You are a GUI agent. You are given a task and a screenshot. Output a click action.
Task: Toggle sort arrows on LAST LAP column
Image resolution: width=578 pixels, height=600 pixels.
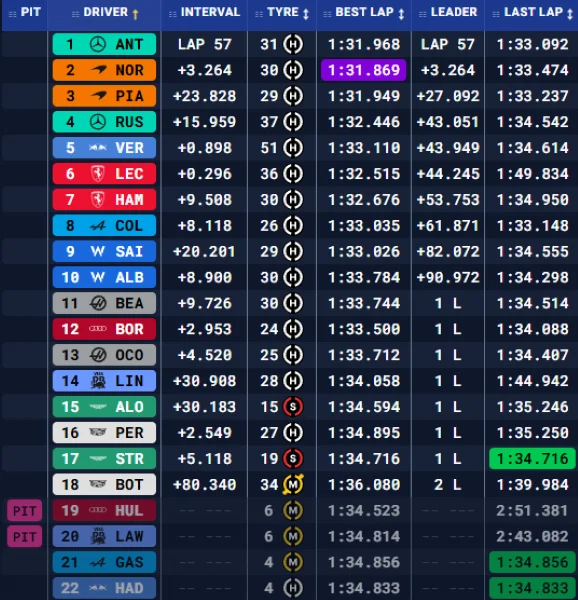point(570,14)
